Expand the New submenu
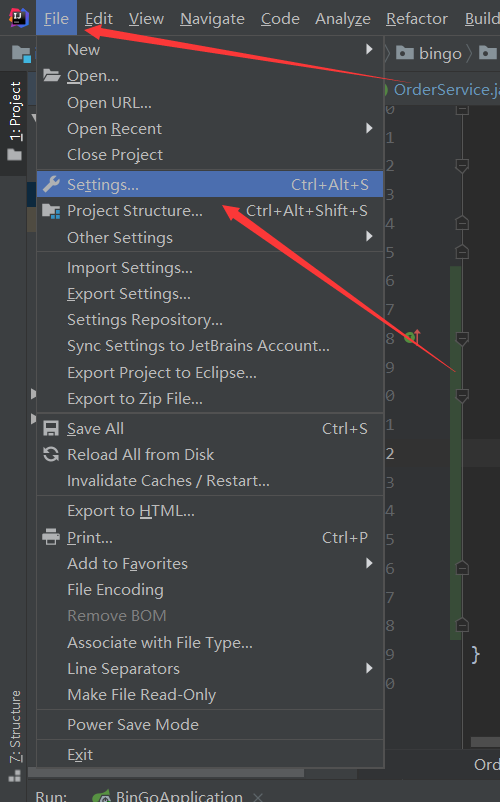This screenshot has width=500, height=802. 210,50
